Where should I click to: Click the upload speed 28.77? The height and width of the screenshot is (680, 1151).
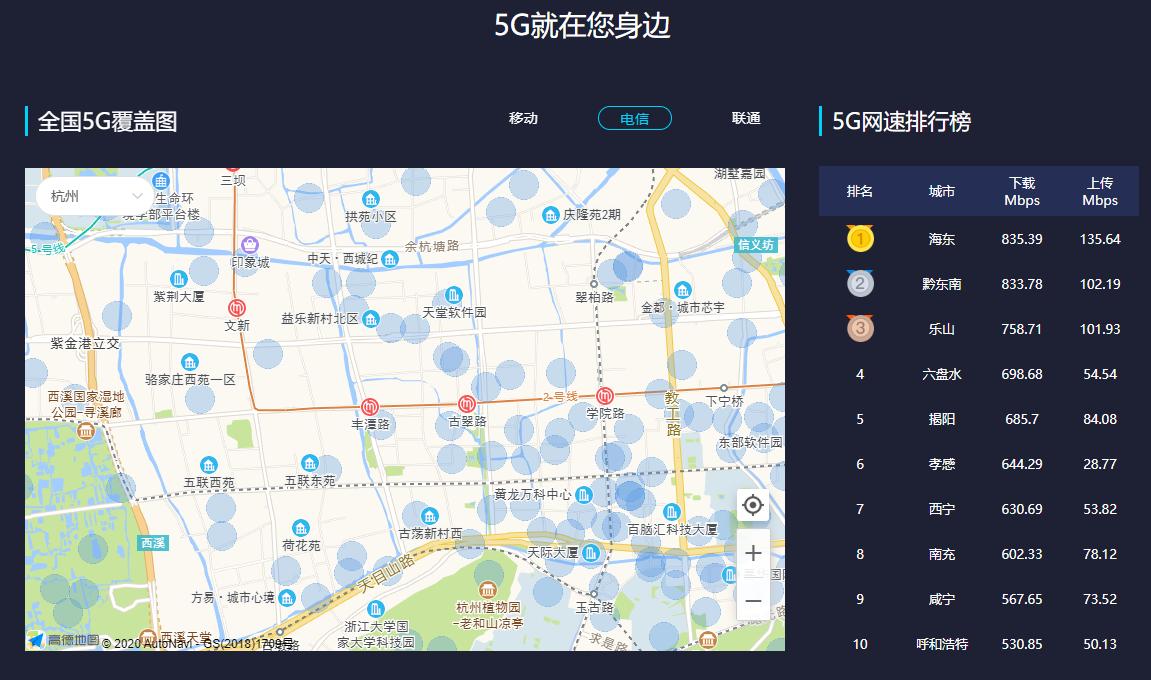coord(1100,464)
